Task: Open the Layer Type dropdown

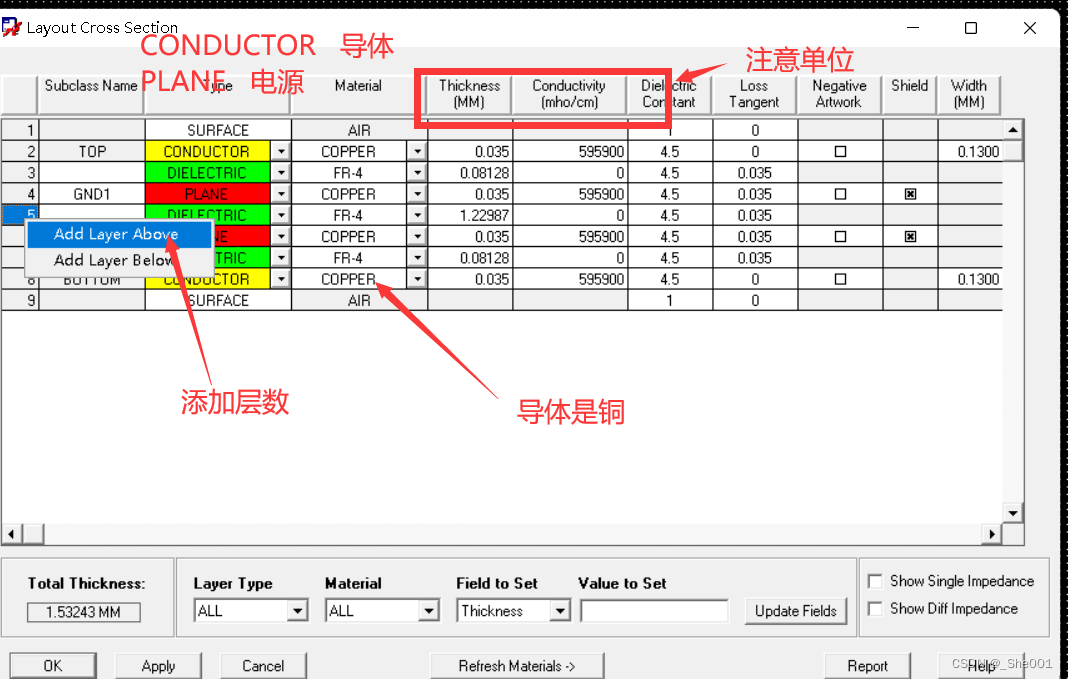Action: pos(297,611)
